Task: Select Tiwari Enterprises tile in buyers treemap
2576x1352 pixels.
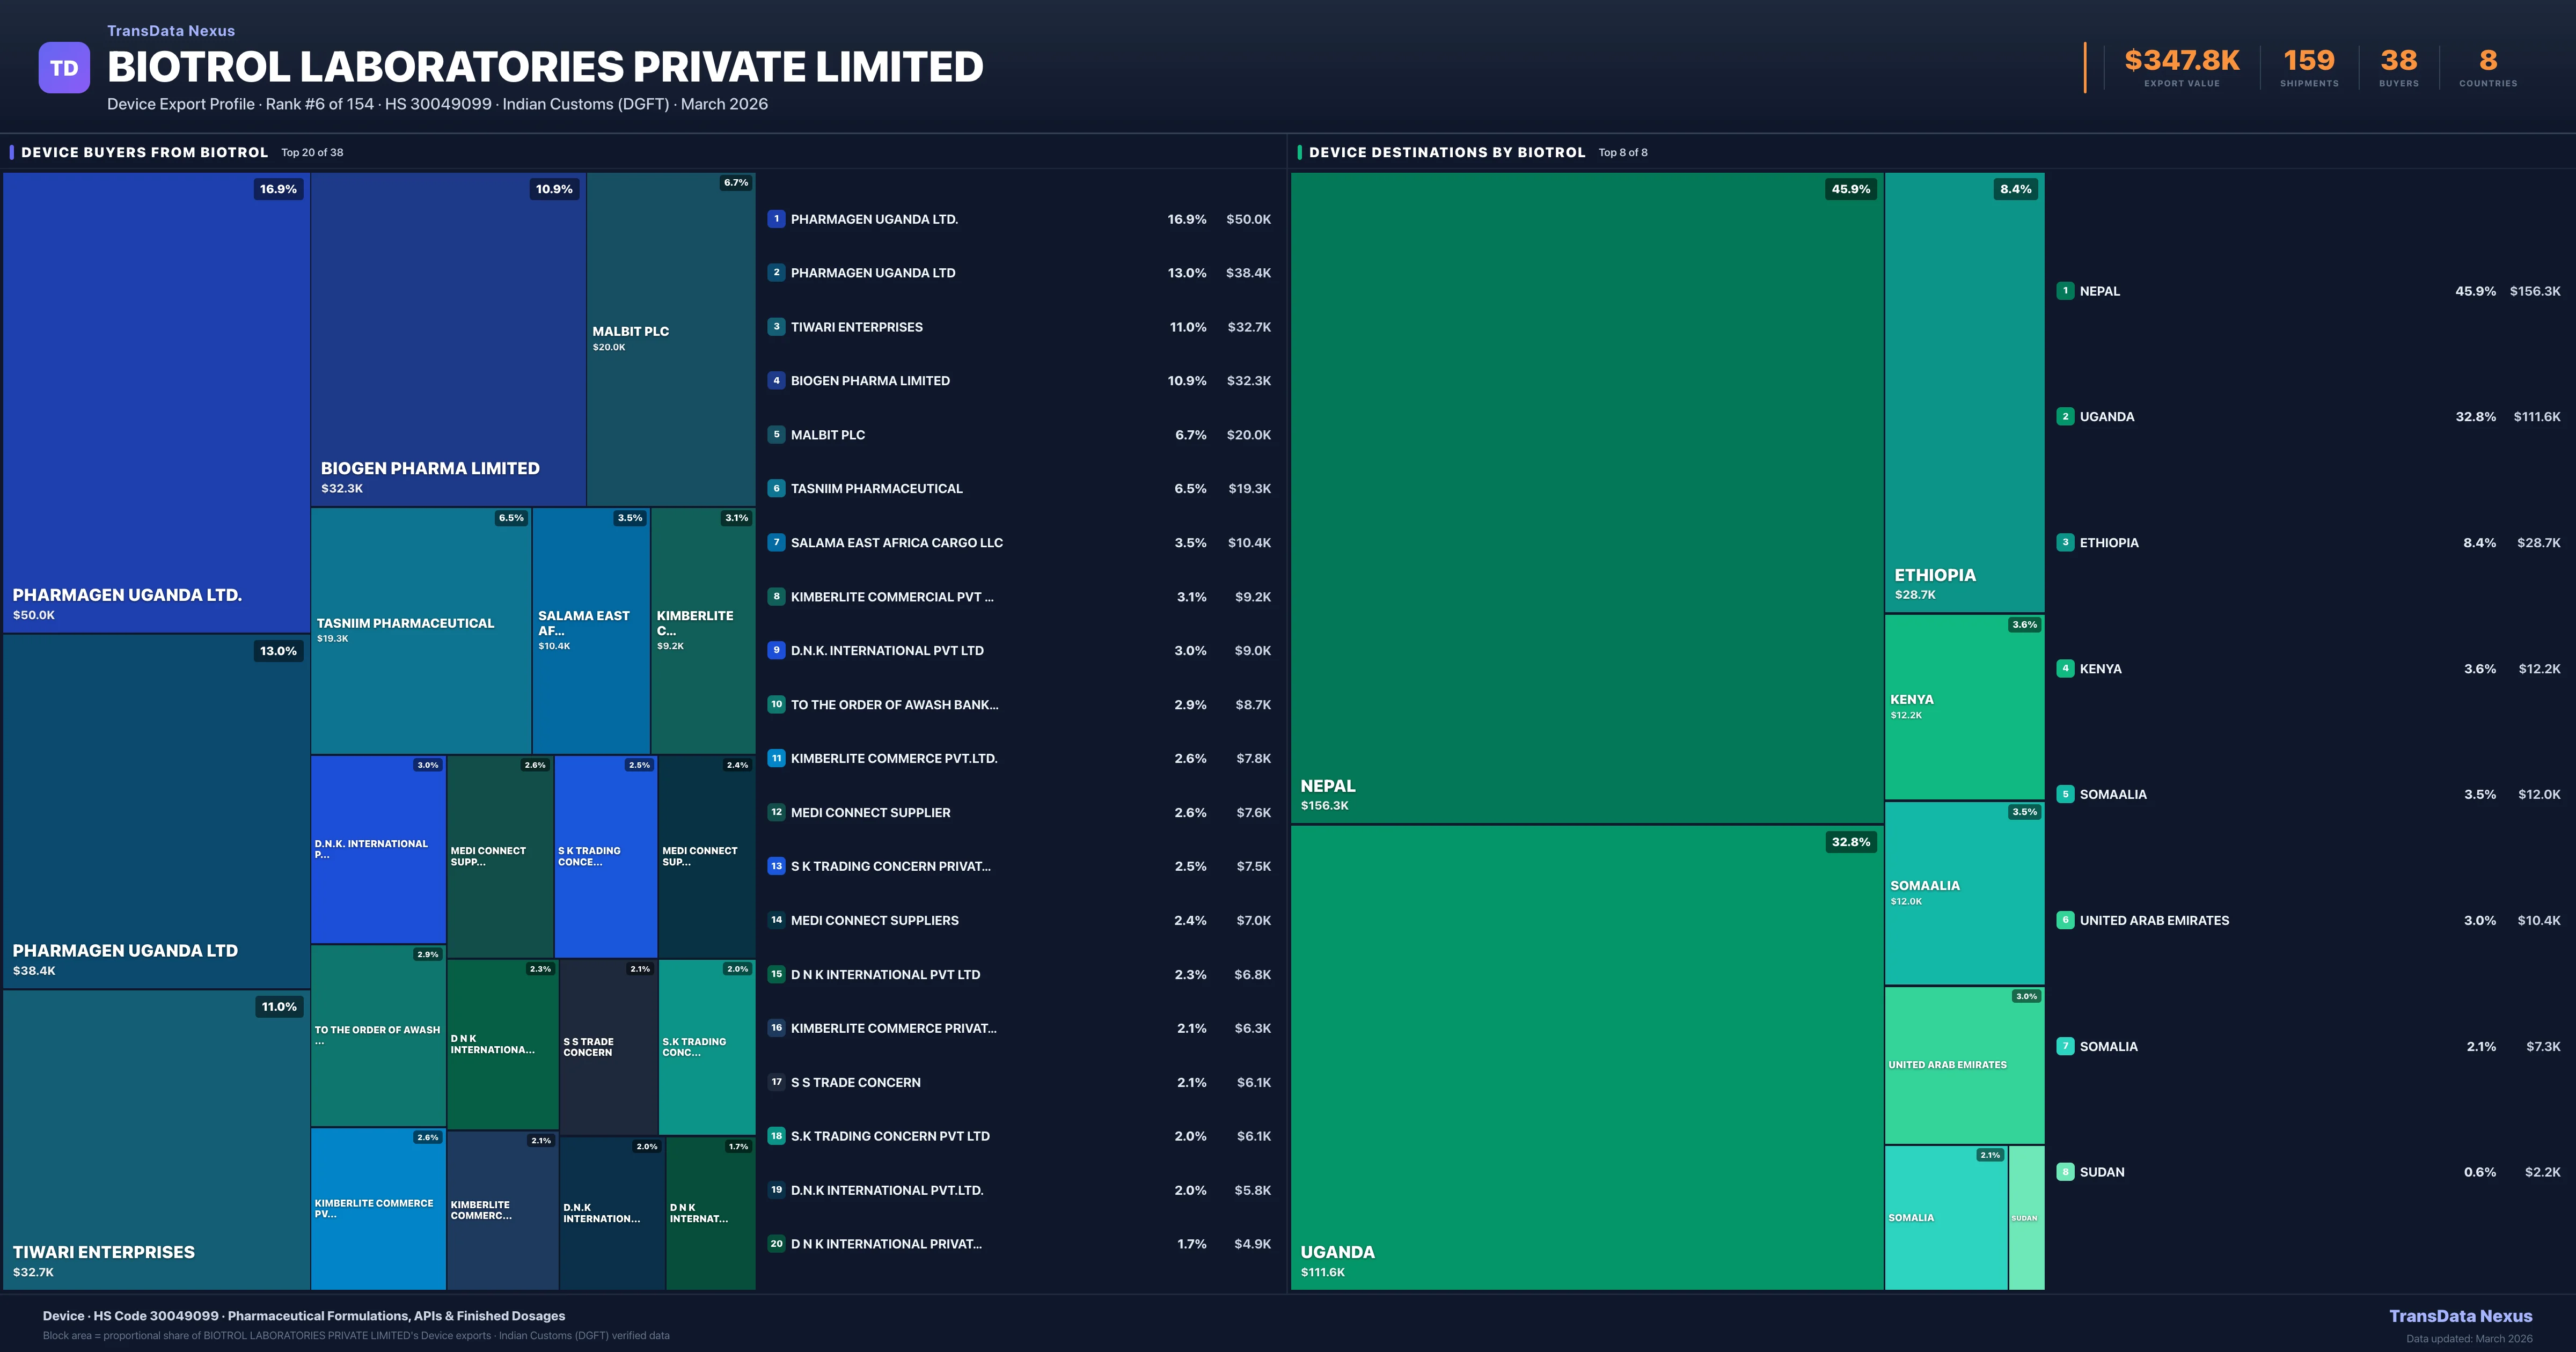Action: tap(156, 1139)
